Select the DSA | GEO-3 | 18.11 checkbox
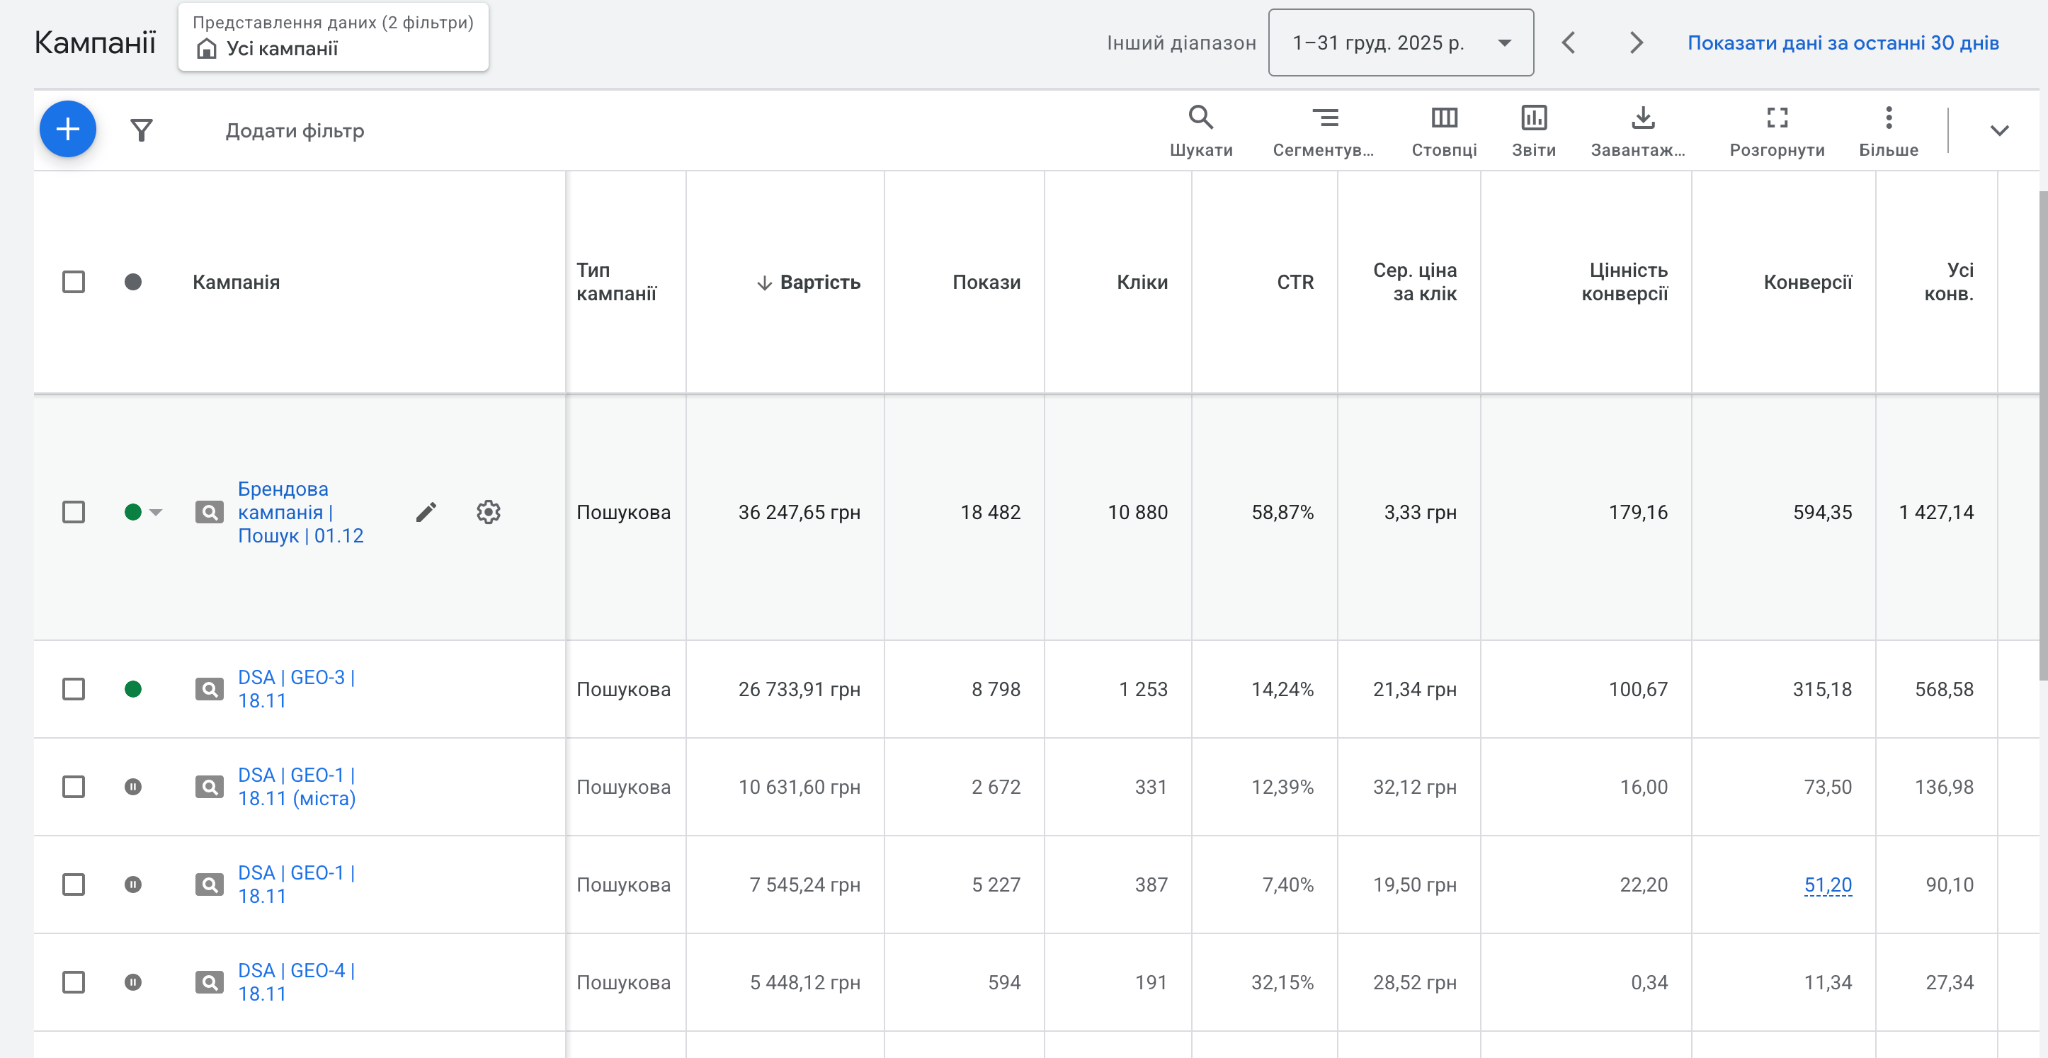The height and width of the screenshot is (1058, 2048). pos(74,689)
